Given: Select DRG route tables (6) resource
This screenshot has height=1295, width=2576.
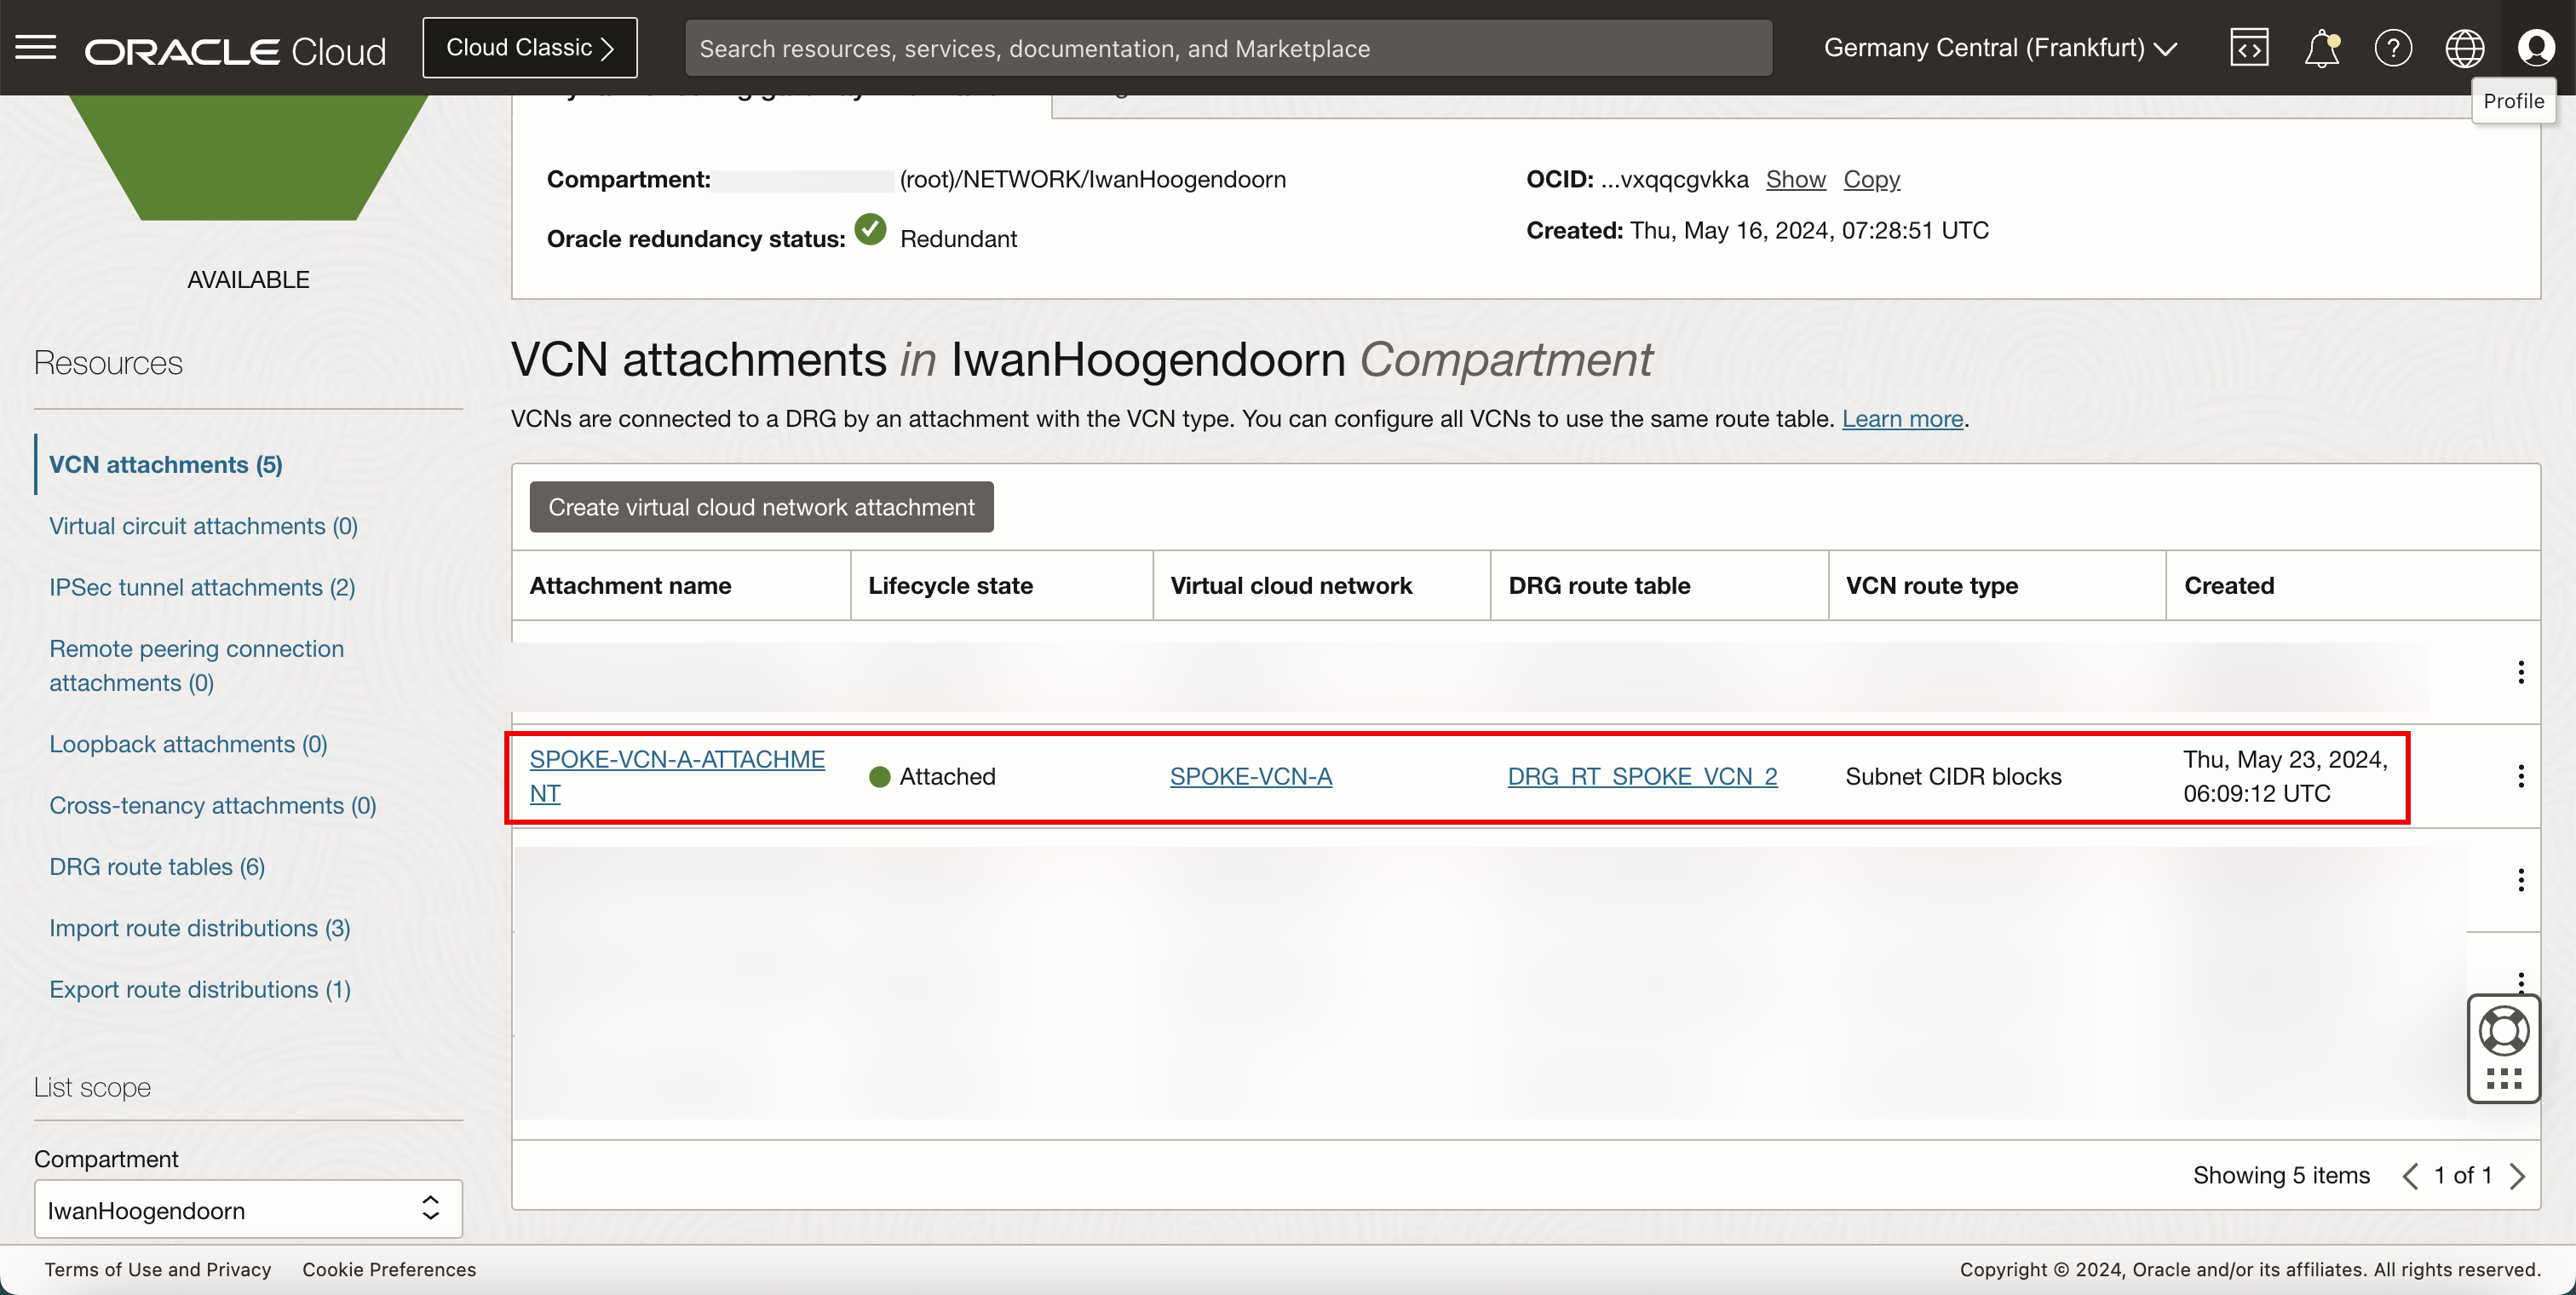Looking at the screenshot, I should [x=157, y=867].
